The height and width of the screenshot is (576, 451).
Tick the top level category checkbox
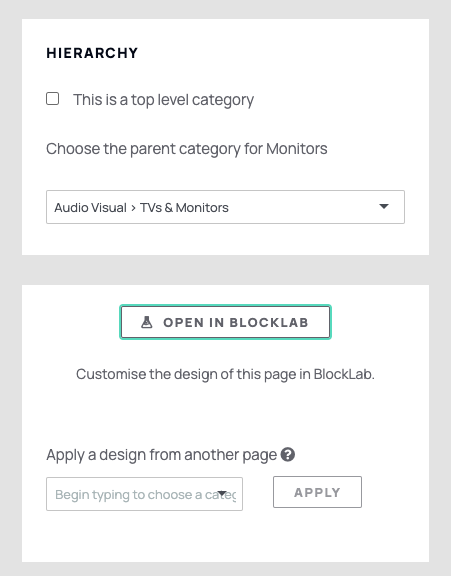(53, 99)
